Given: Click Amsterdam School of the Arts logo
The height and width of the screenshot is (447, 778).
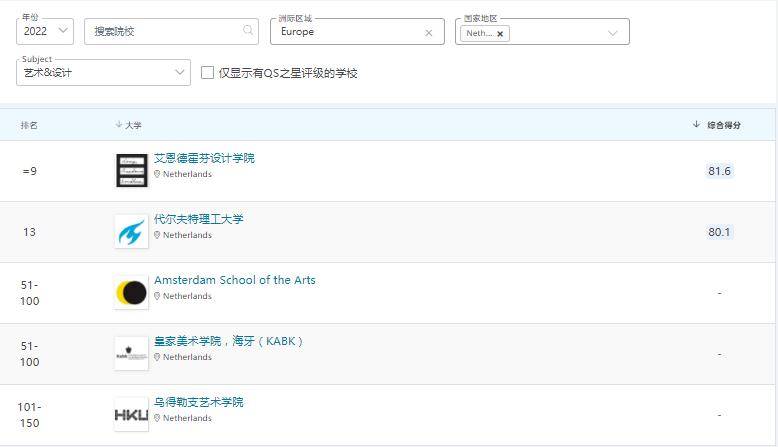Looking at the screenshot, I should point(131,293).
